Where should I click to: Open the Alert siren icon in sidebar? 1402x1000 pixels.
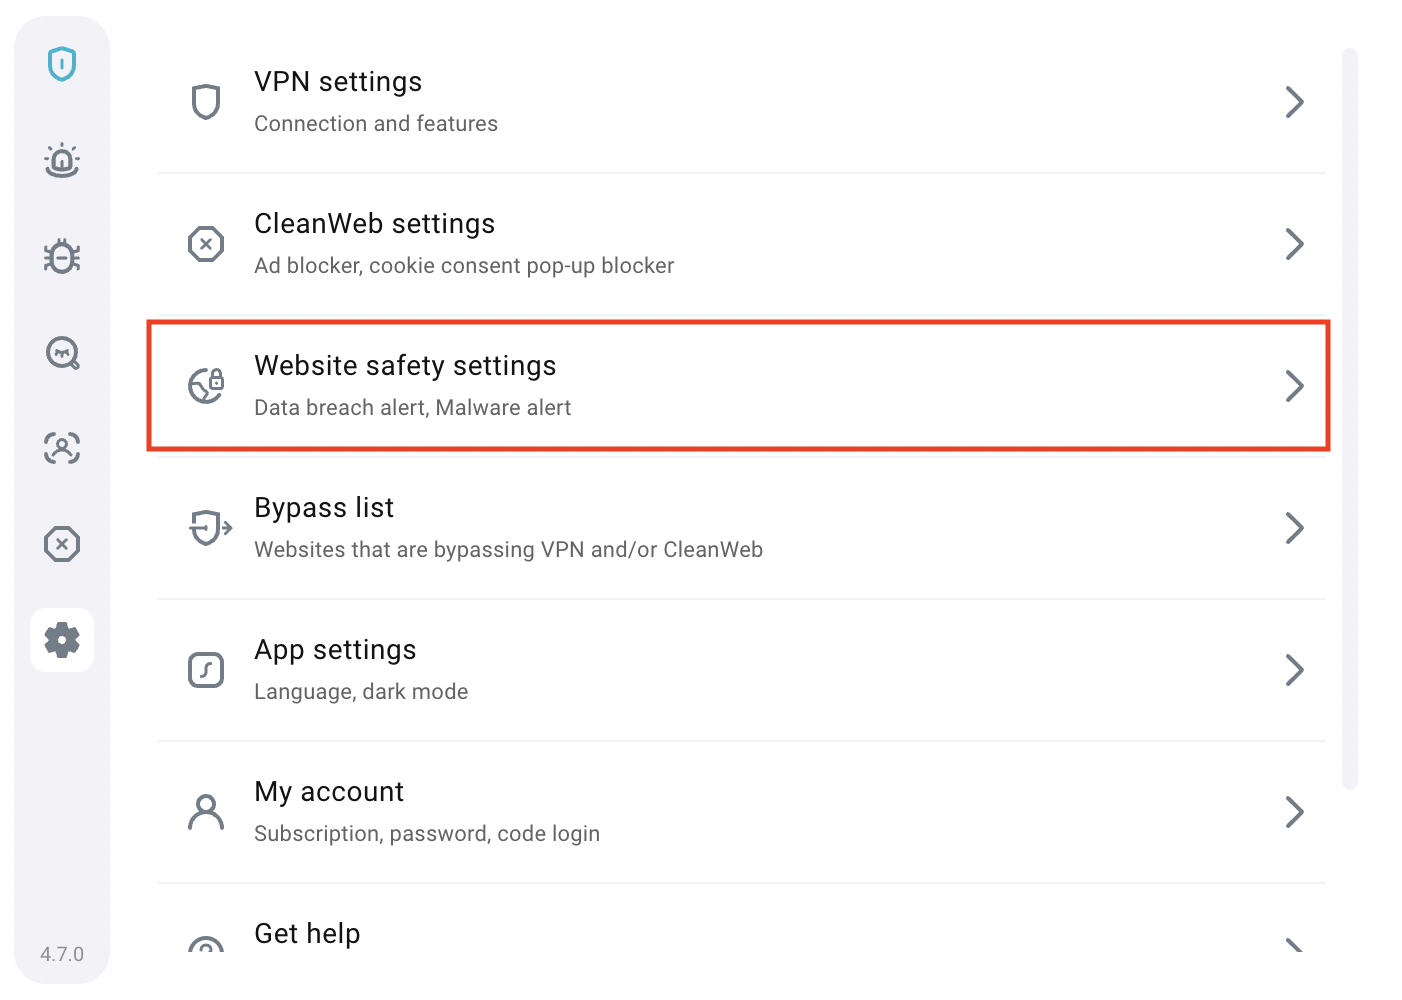(x=62, y=160)
